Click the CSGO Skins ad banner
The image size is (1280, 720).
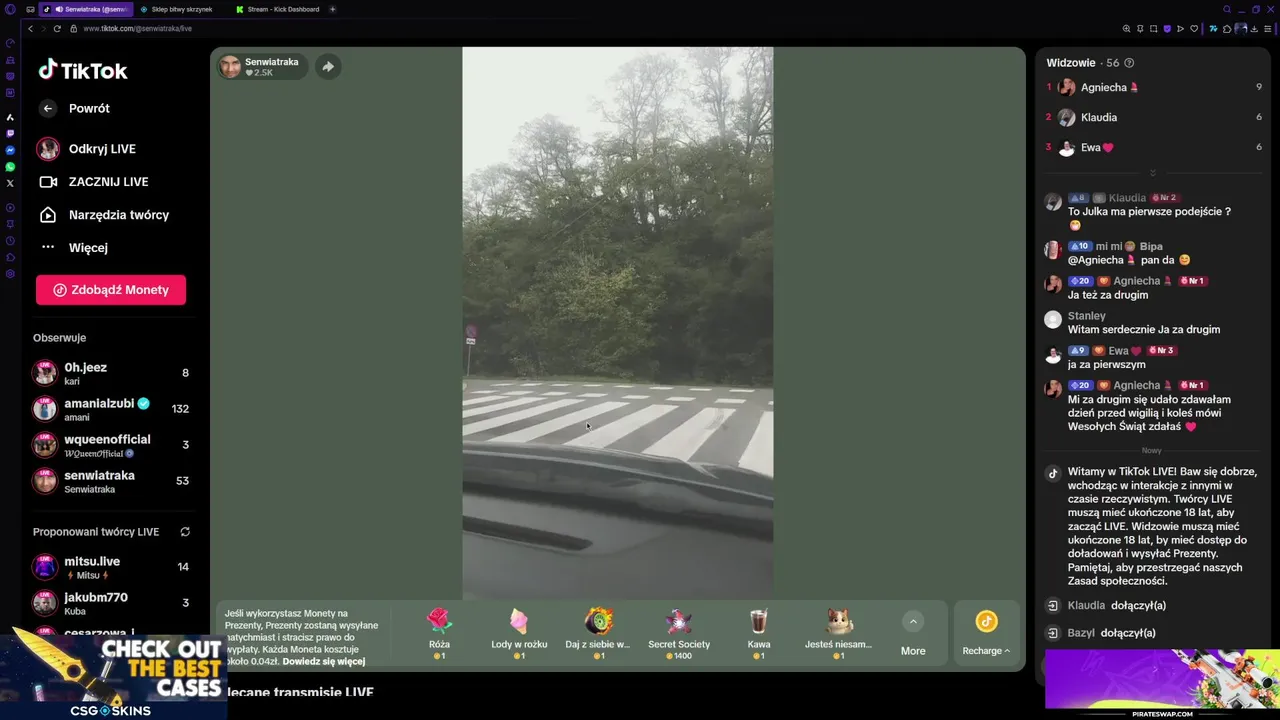tap(113, 675)
